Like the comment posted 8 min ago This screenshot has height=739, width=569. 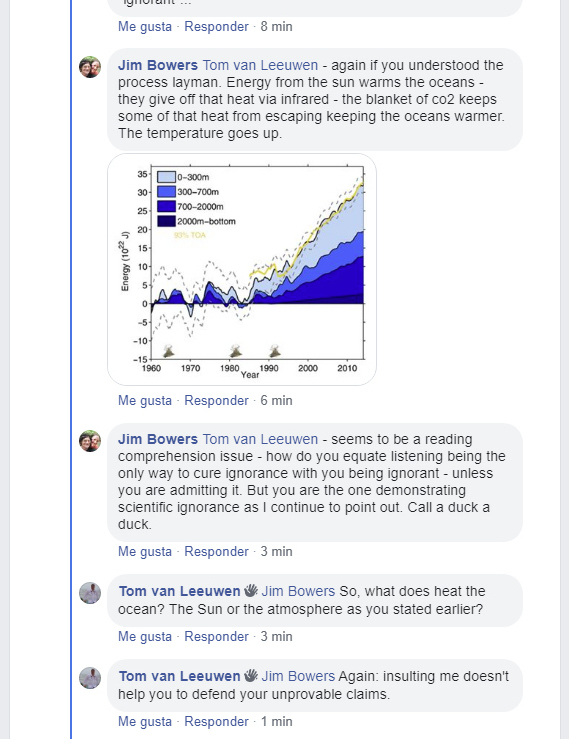click(145, 26)
